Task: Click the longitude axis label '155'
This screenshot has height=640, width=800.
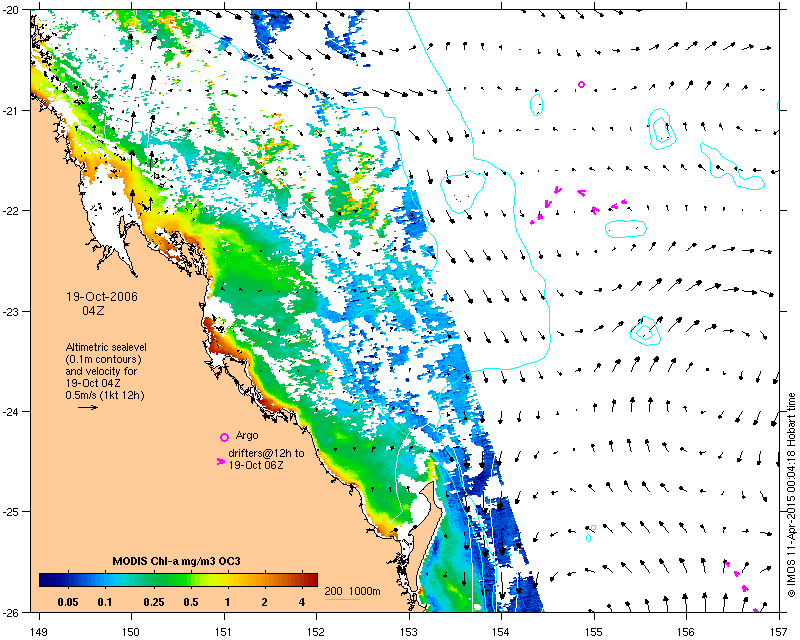Action: tap(594, 632)
